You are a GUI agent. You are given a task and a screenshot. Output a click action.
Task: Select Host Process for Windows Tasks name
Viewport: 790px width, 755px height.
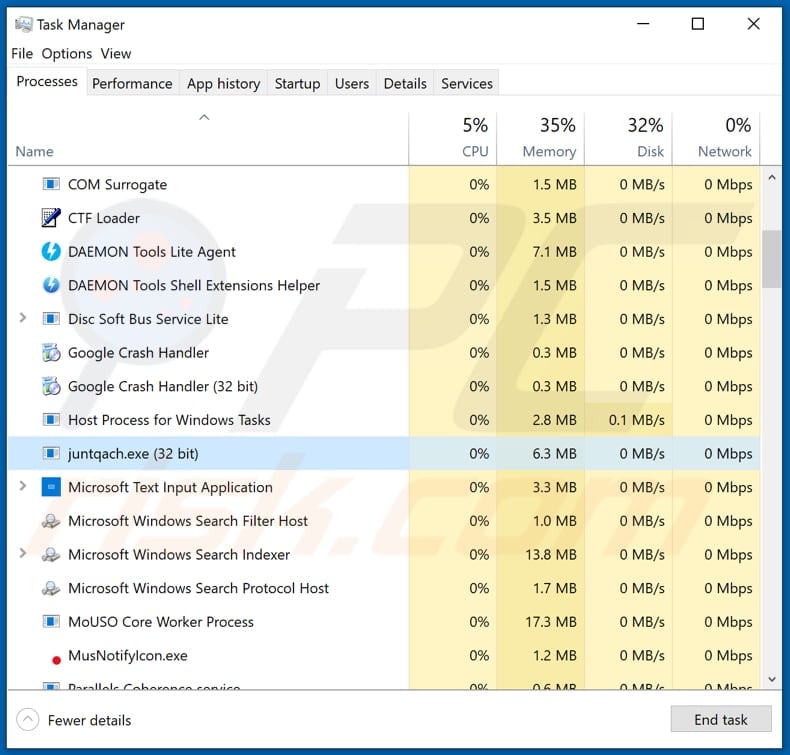[169, 420]
